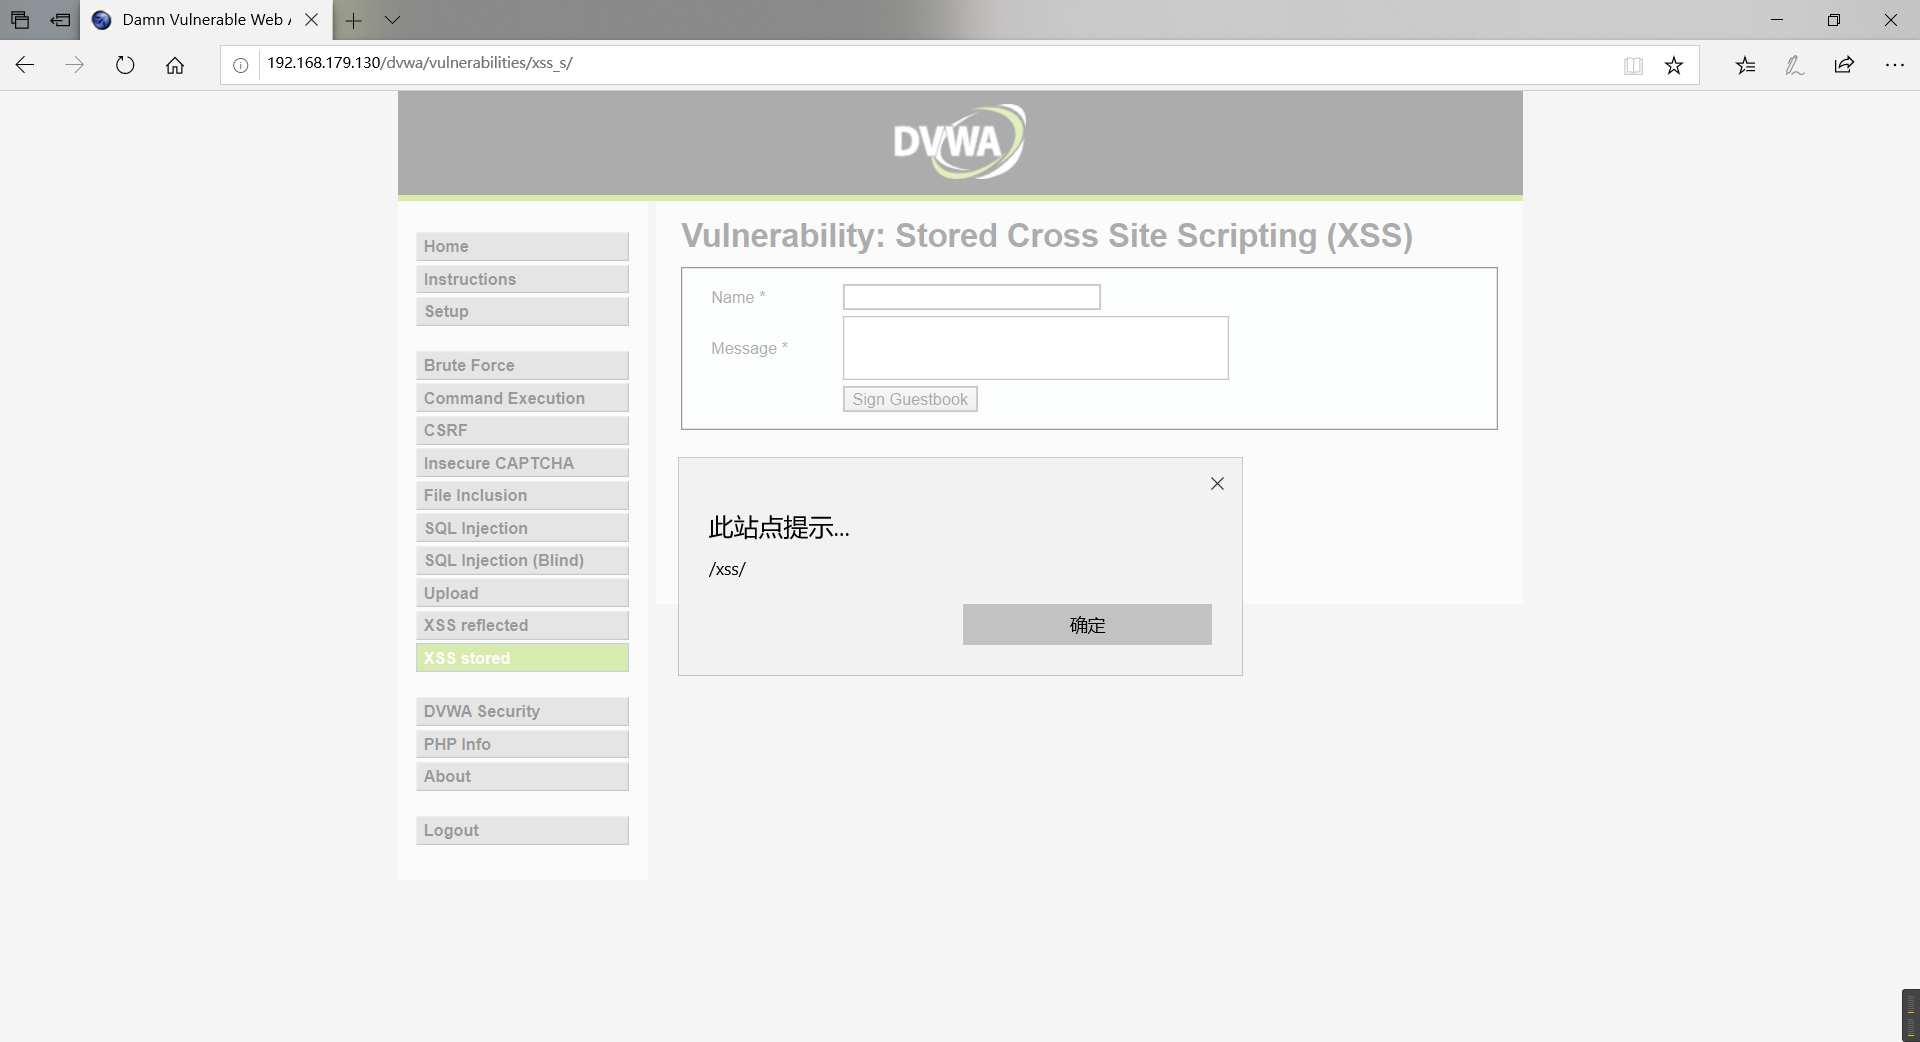Minimize the browser window
This screenshot has height=1042, width=1920.
tap(1777, 20)
